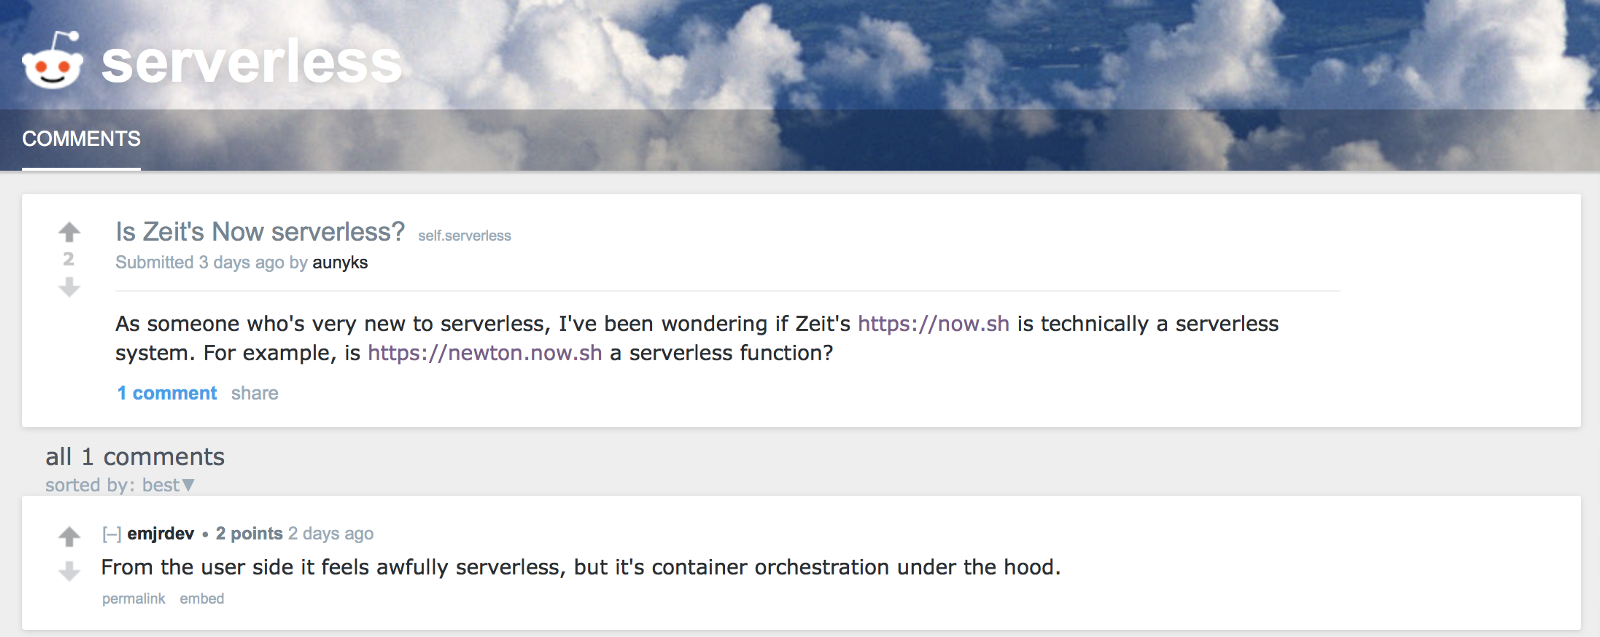
Task: Share the post
Action: coord(254,394)
